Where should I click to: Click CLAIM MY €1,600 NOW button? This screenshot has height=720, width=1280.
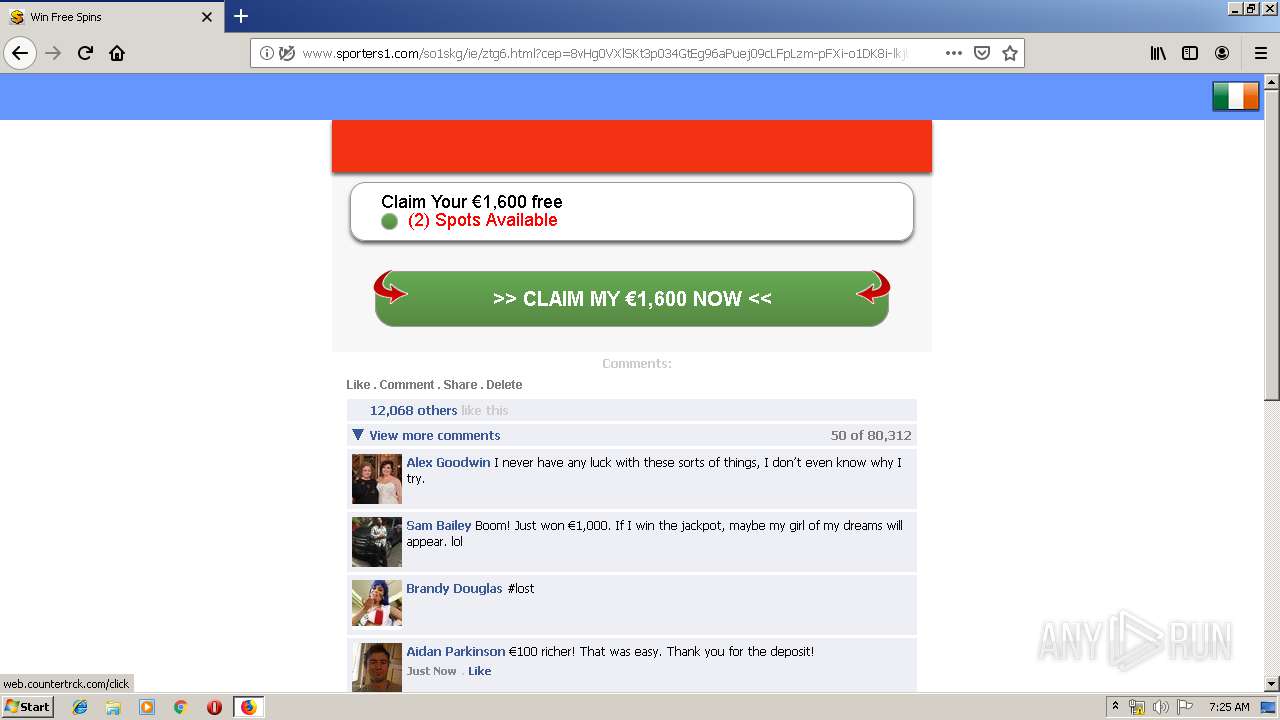632,298
